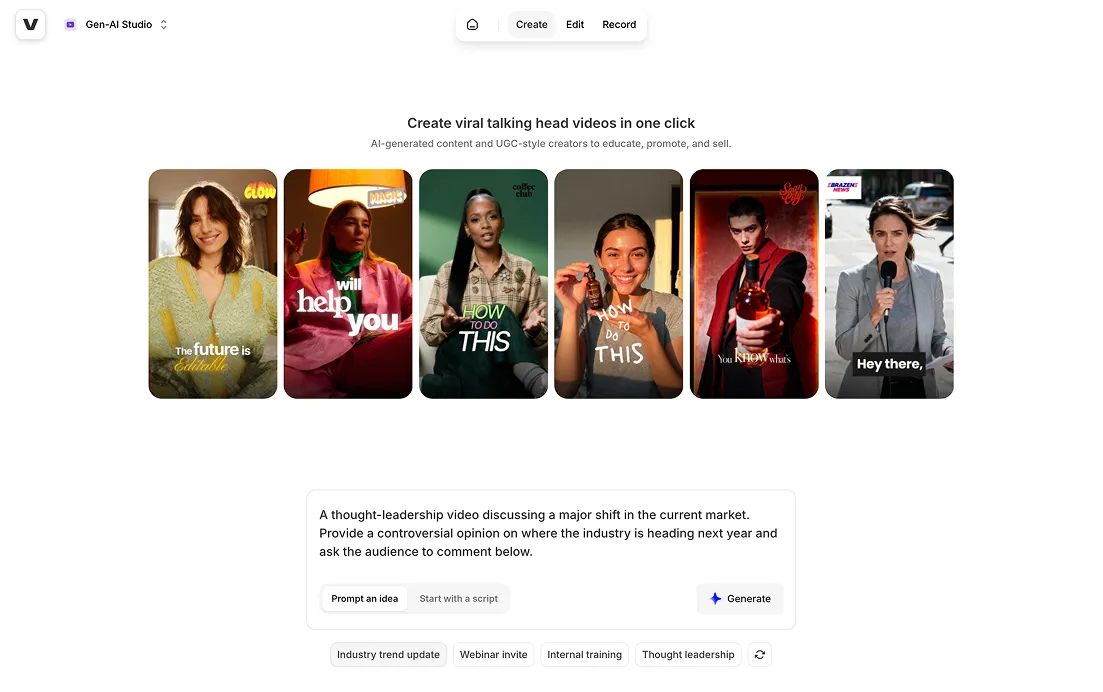Select the Brazen News reporter thumbnail
The image size is (1103, 692).
tap(889, 284)
